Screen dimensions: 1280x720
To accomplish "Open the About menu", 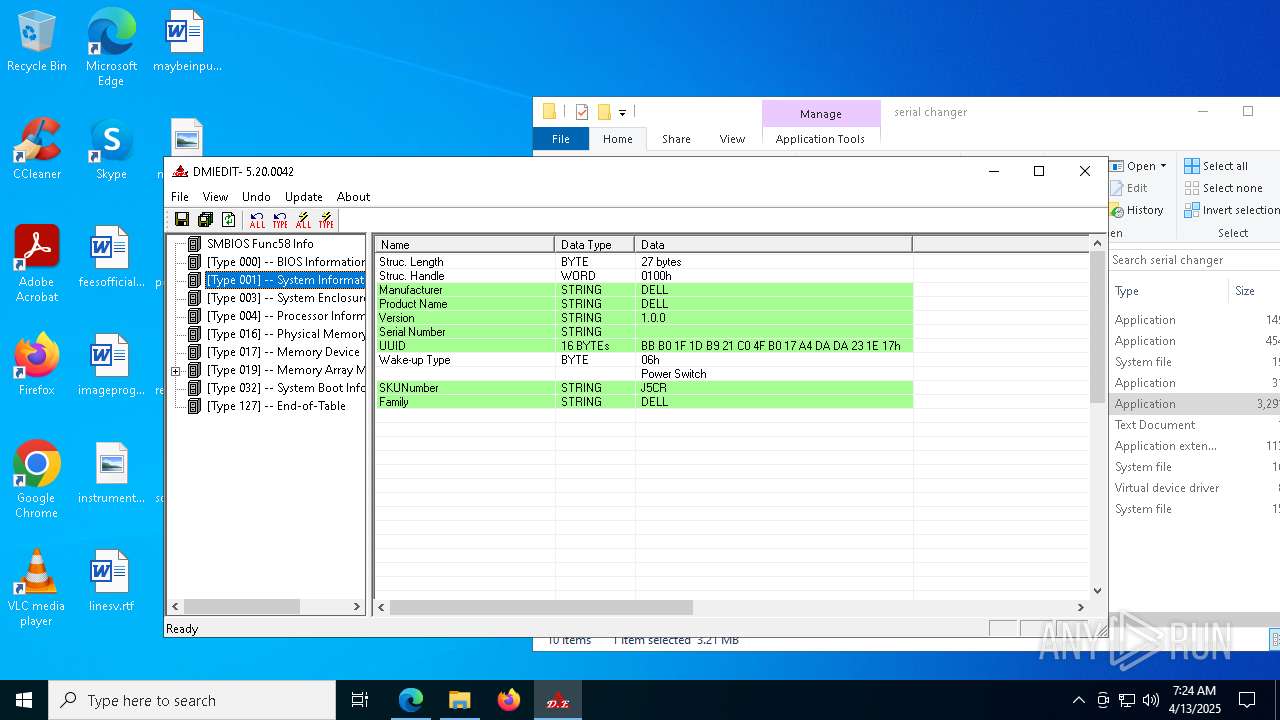I will click(x=353, y=197).
